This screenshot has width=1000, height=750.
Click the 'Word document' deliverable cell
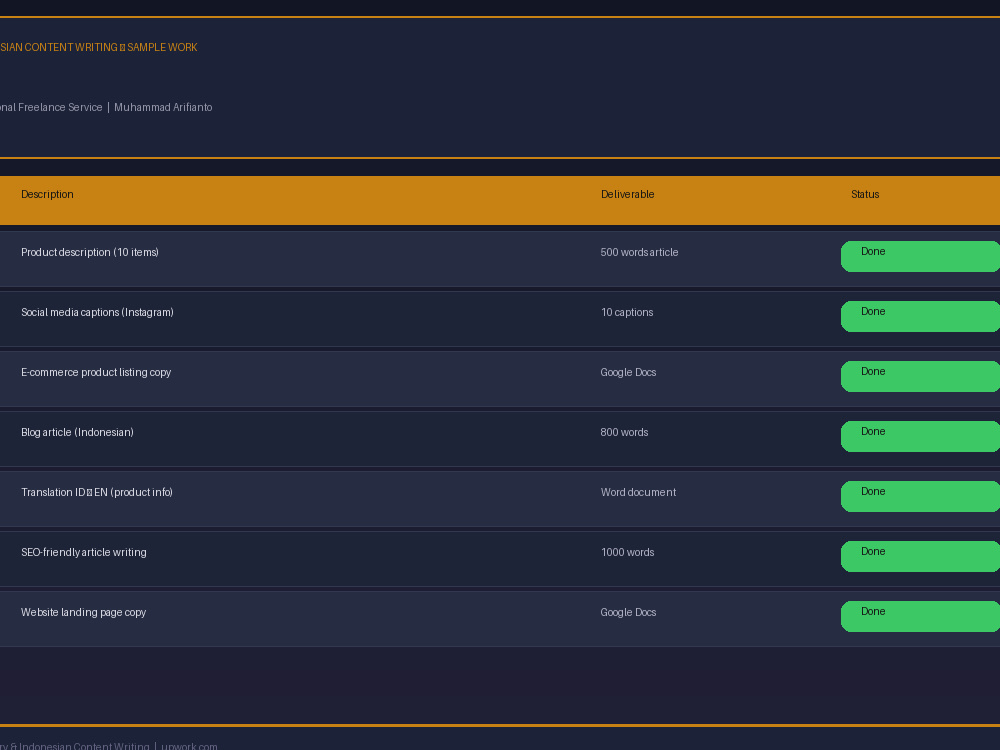(x=638, y=492)
